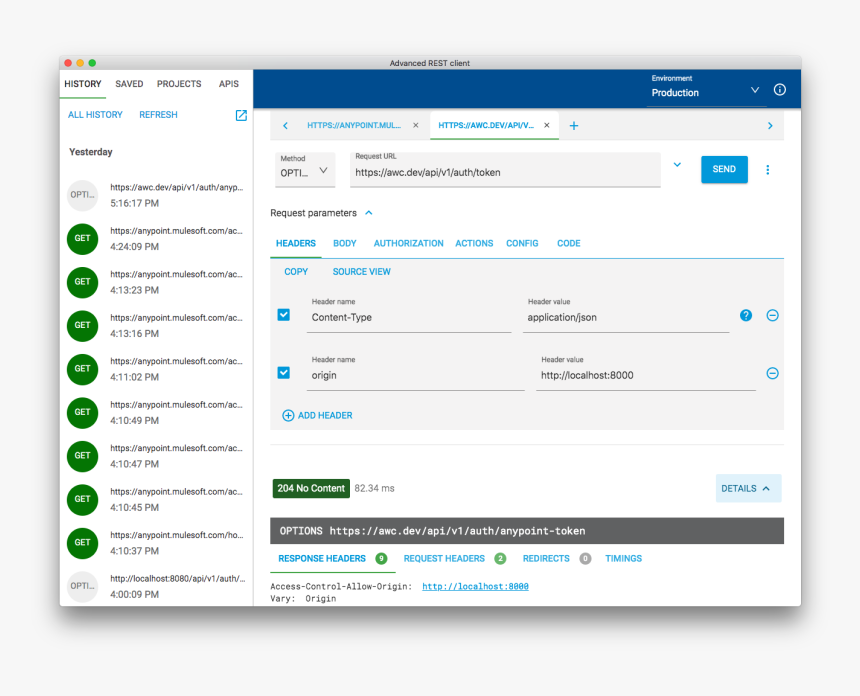The image size is (860, 696).
Task: Add a new request tab with plus icon
Action: tap(574, 126)
